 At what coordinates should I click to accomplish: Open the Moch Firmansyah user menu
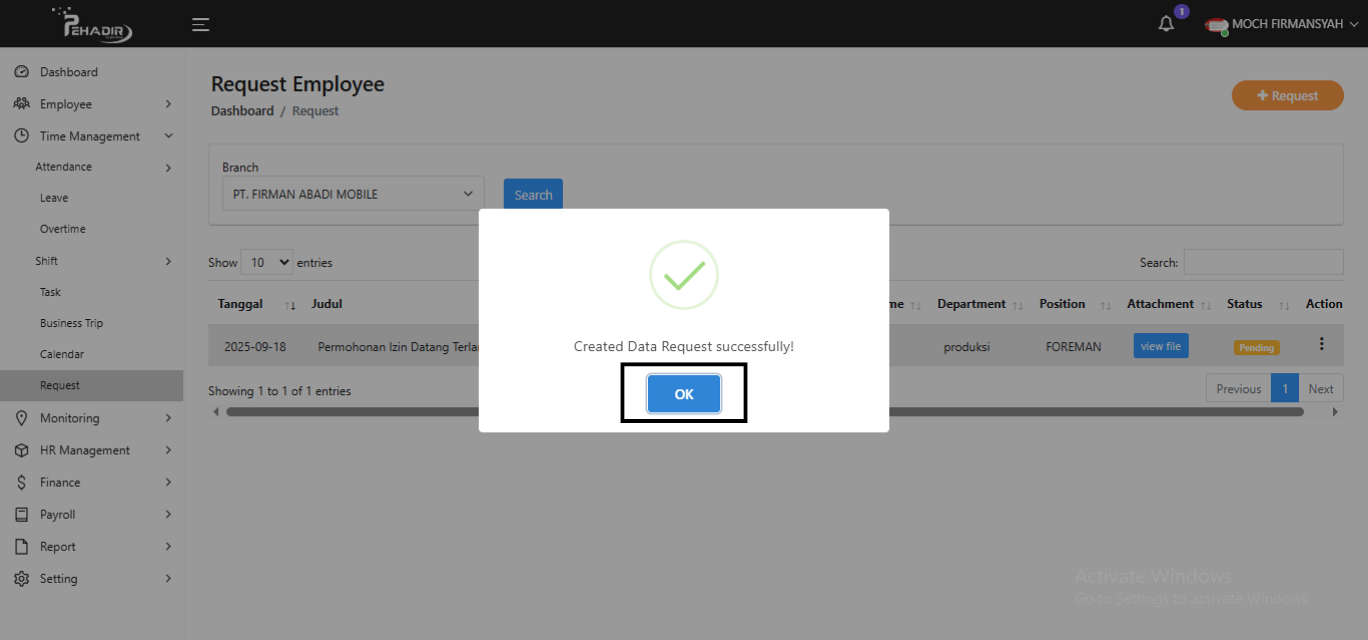1283,24
